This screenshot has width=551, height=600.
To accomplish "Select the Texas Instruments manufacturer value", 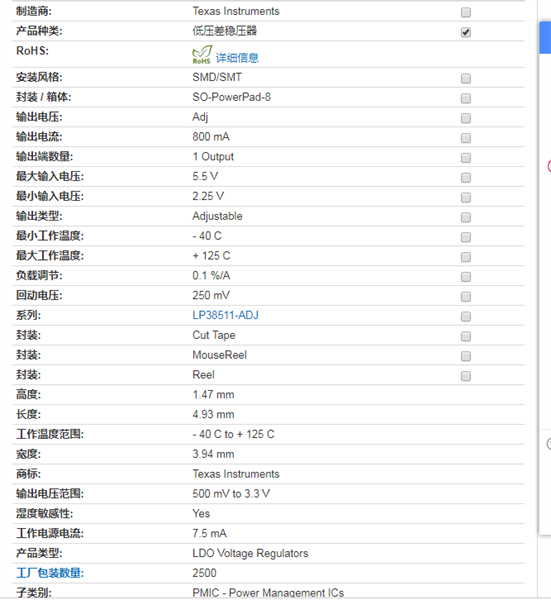I will 236,11.
